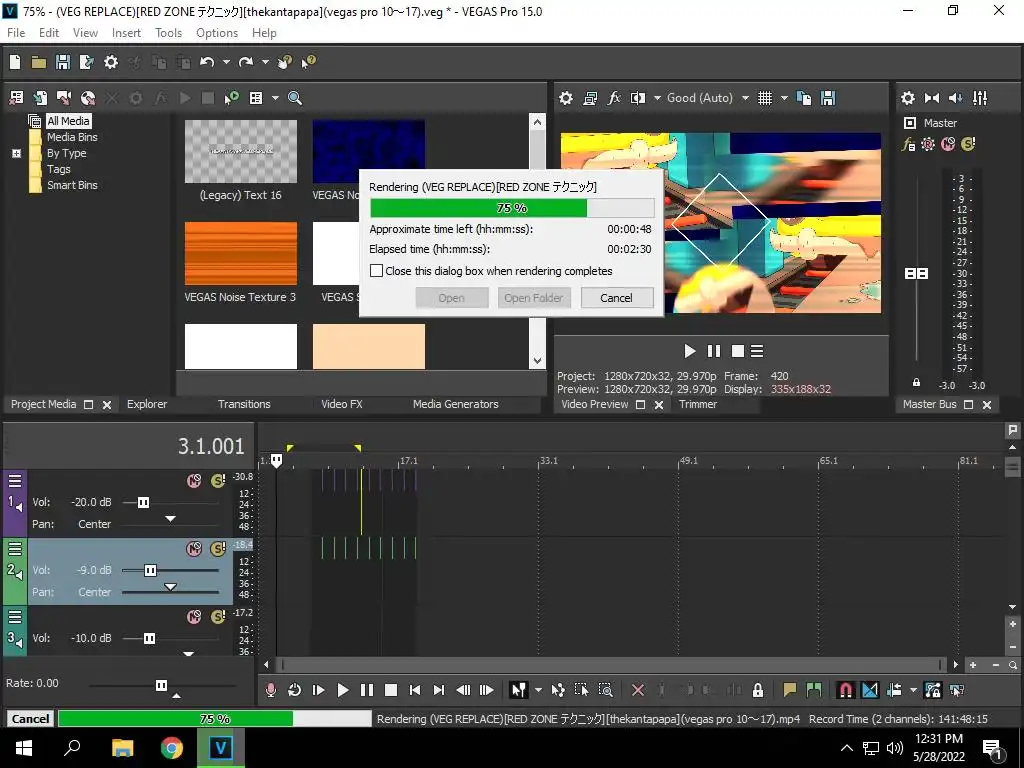1024x768 pixels.
Task: Click the Redo arrow icon
Action: (246, 62)
